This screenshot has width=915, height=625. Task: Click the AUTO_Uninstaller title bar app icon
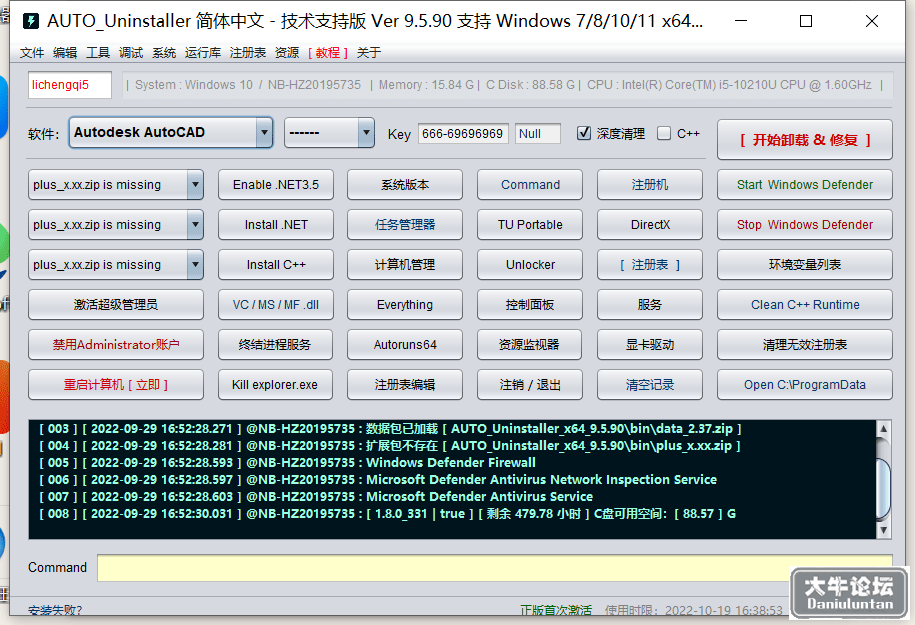(30, 22)
